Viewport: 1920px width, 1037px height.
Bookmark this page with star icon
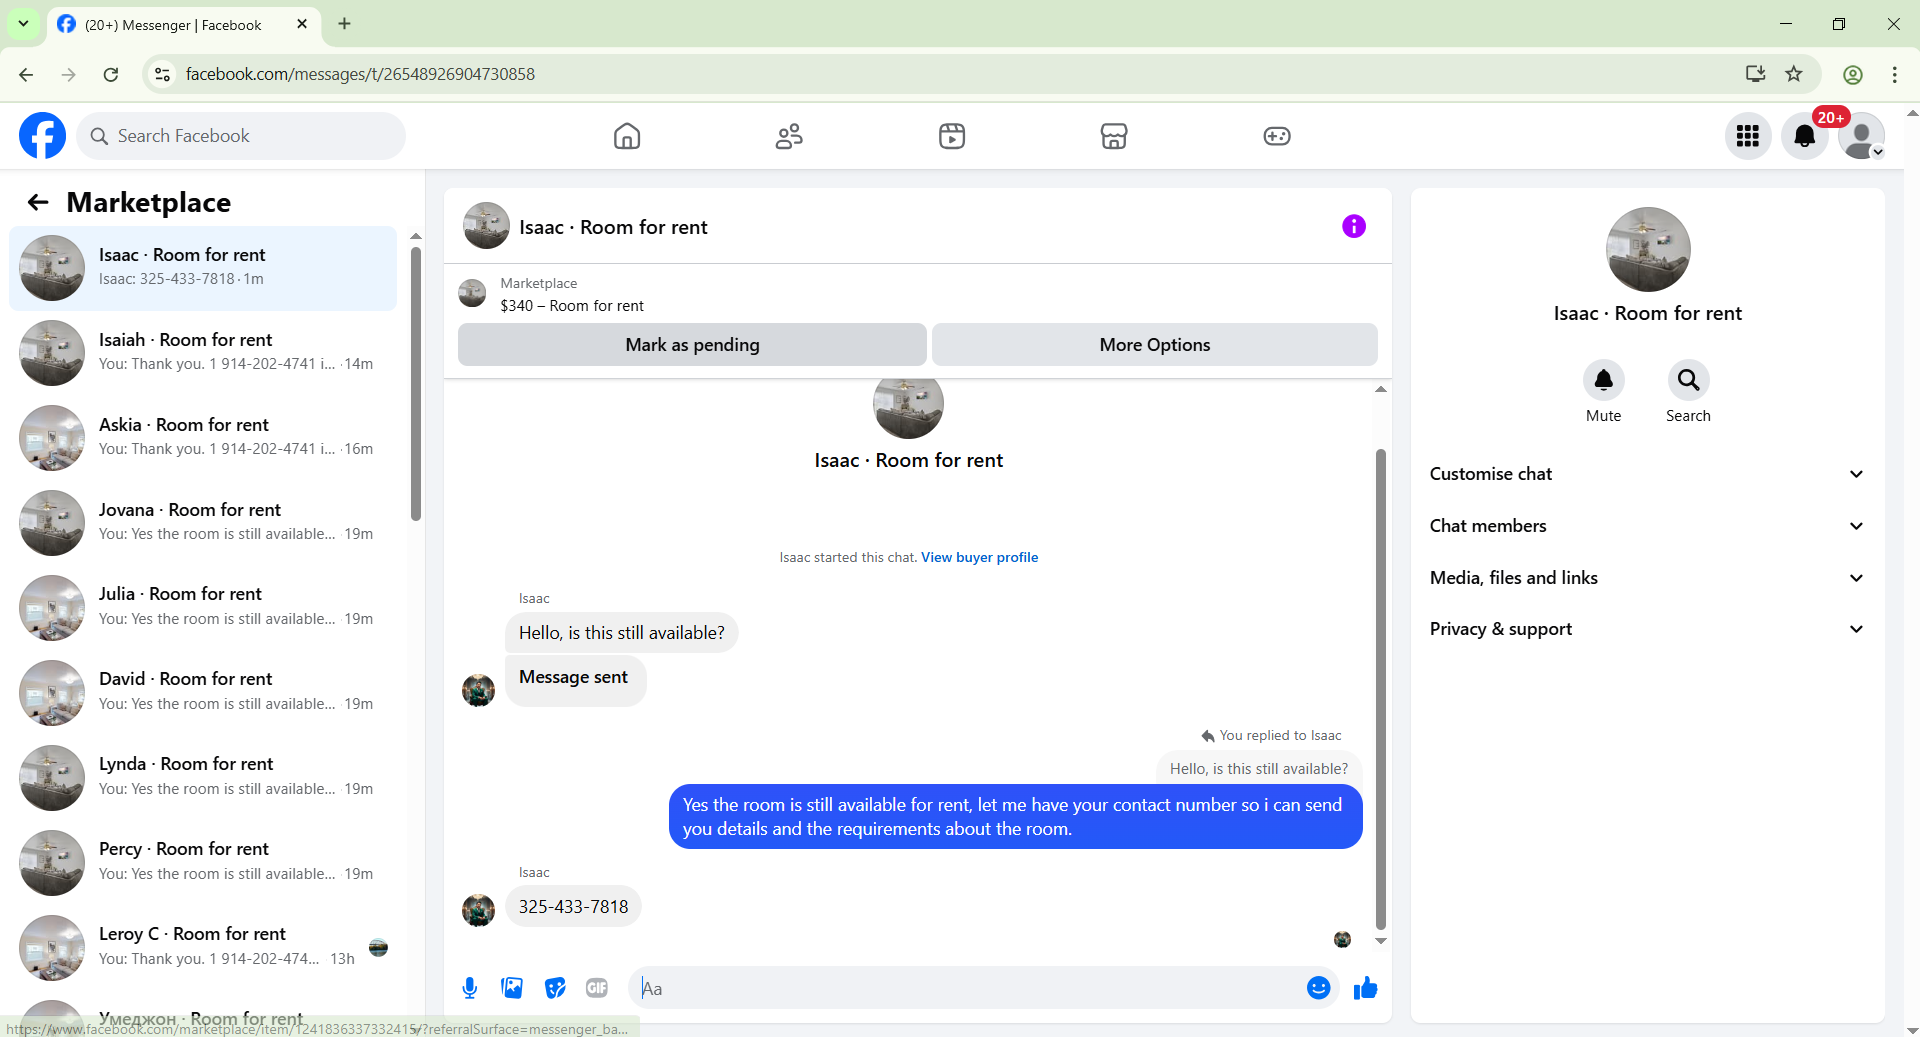tap(1794, 74)
